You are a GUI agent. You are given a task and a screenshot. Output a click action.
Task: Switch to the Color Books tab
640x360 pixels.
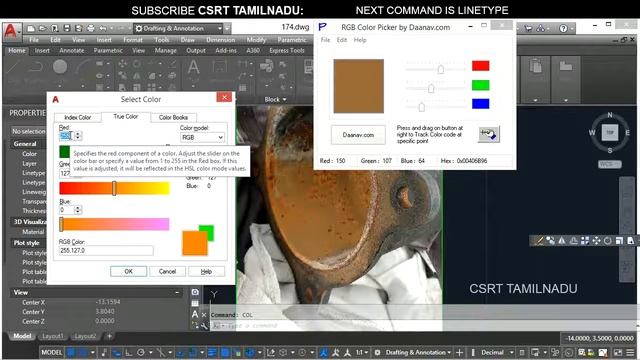coord(173,117)
